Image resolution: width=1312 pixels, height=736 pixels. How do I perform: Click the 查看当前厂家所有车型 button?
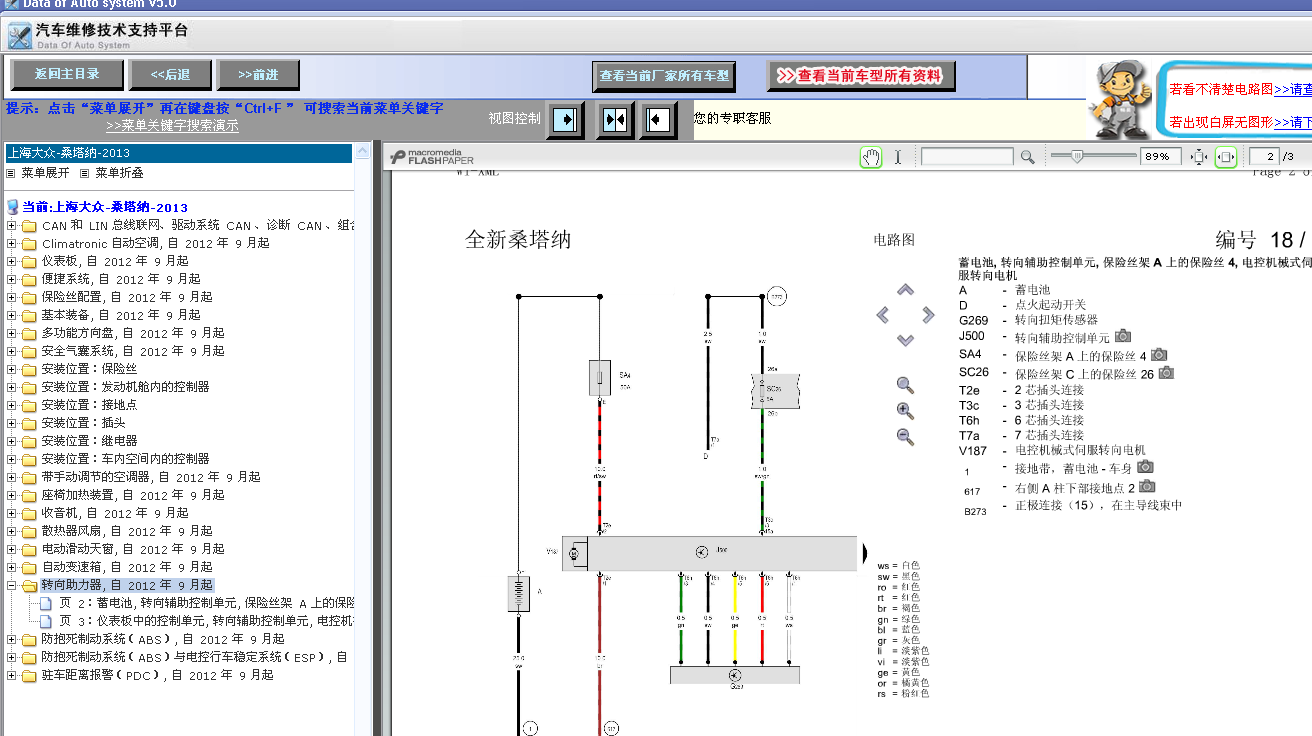coord(664,75)
